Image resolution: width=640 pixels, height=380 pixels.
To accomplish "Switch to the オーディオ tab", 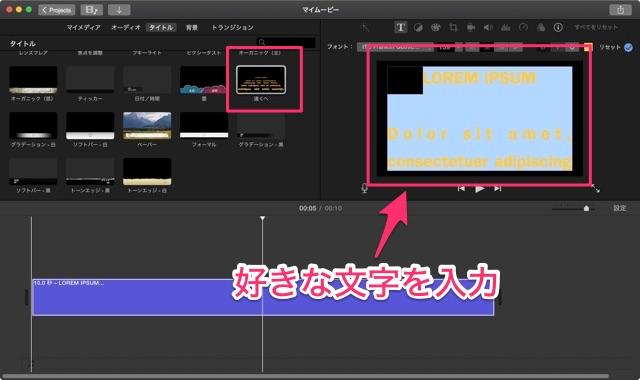I will coord(126,27).
